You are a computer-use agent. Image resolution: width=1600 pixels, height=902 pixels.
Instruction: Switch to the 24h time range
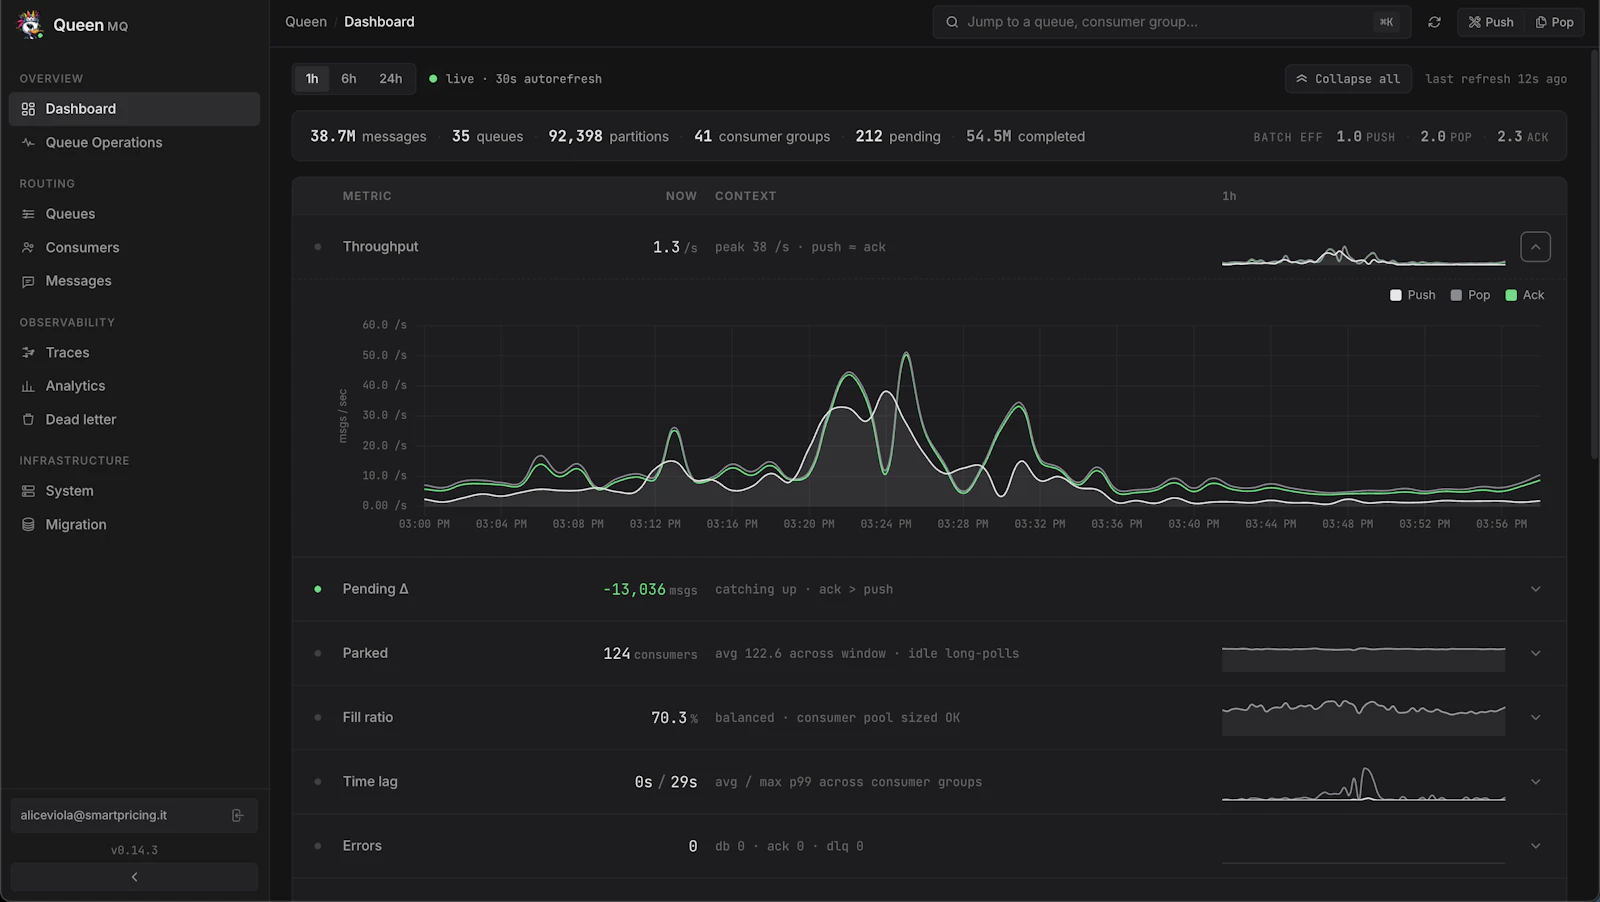coord(391,79)
